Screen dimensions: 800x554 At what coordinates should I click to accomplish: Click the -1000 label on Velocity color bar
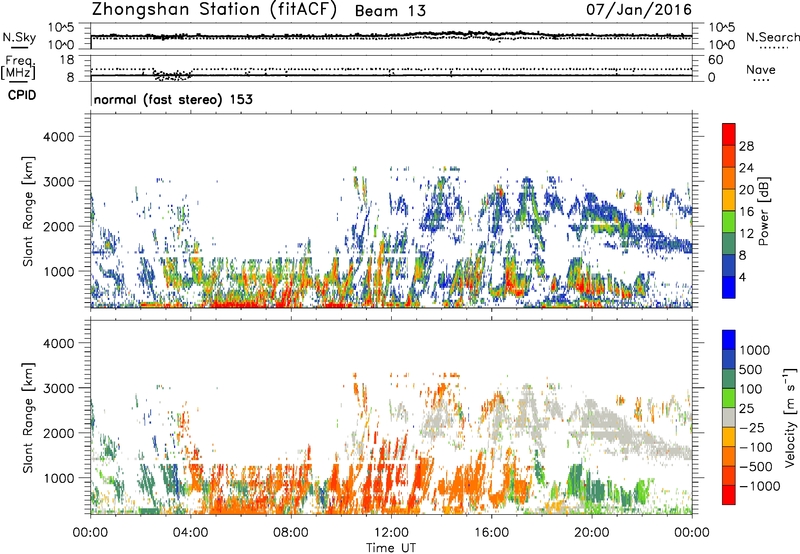759,486
